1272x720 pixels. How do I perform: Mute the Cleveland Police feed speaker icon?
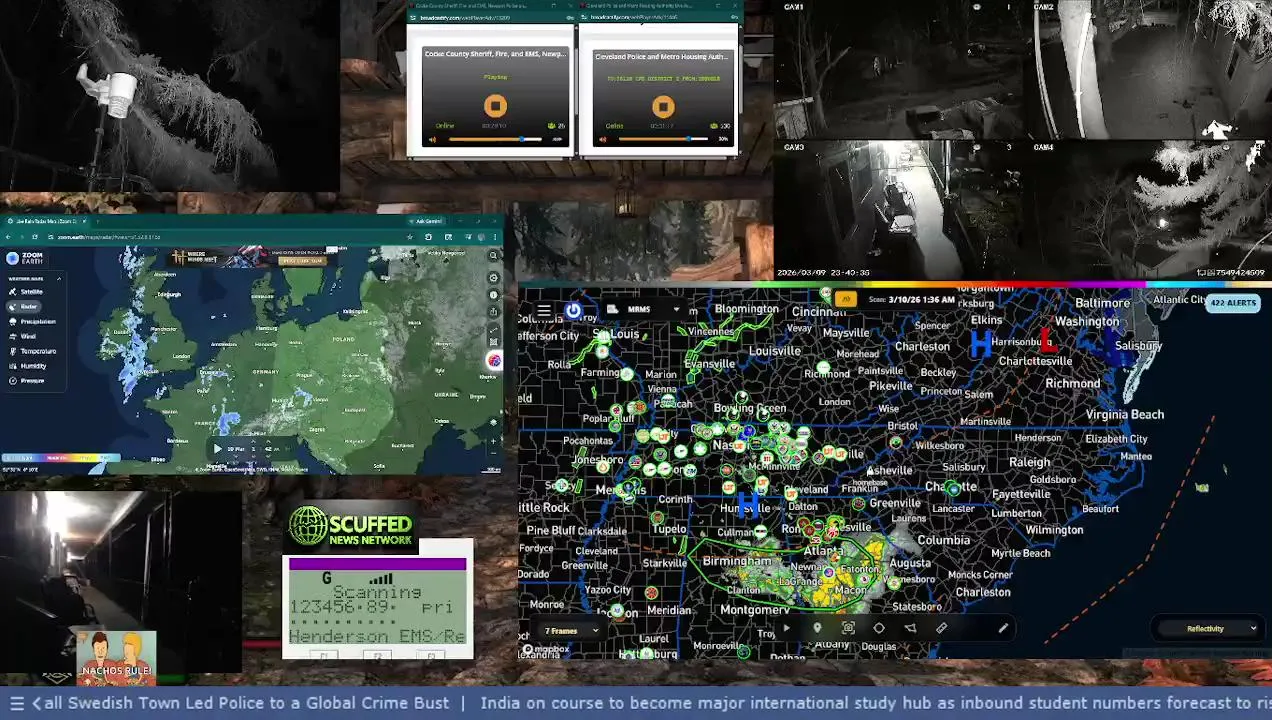point(602,139)
